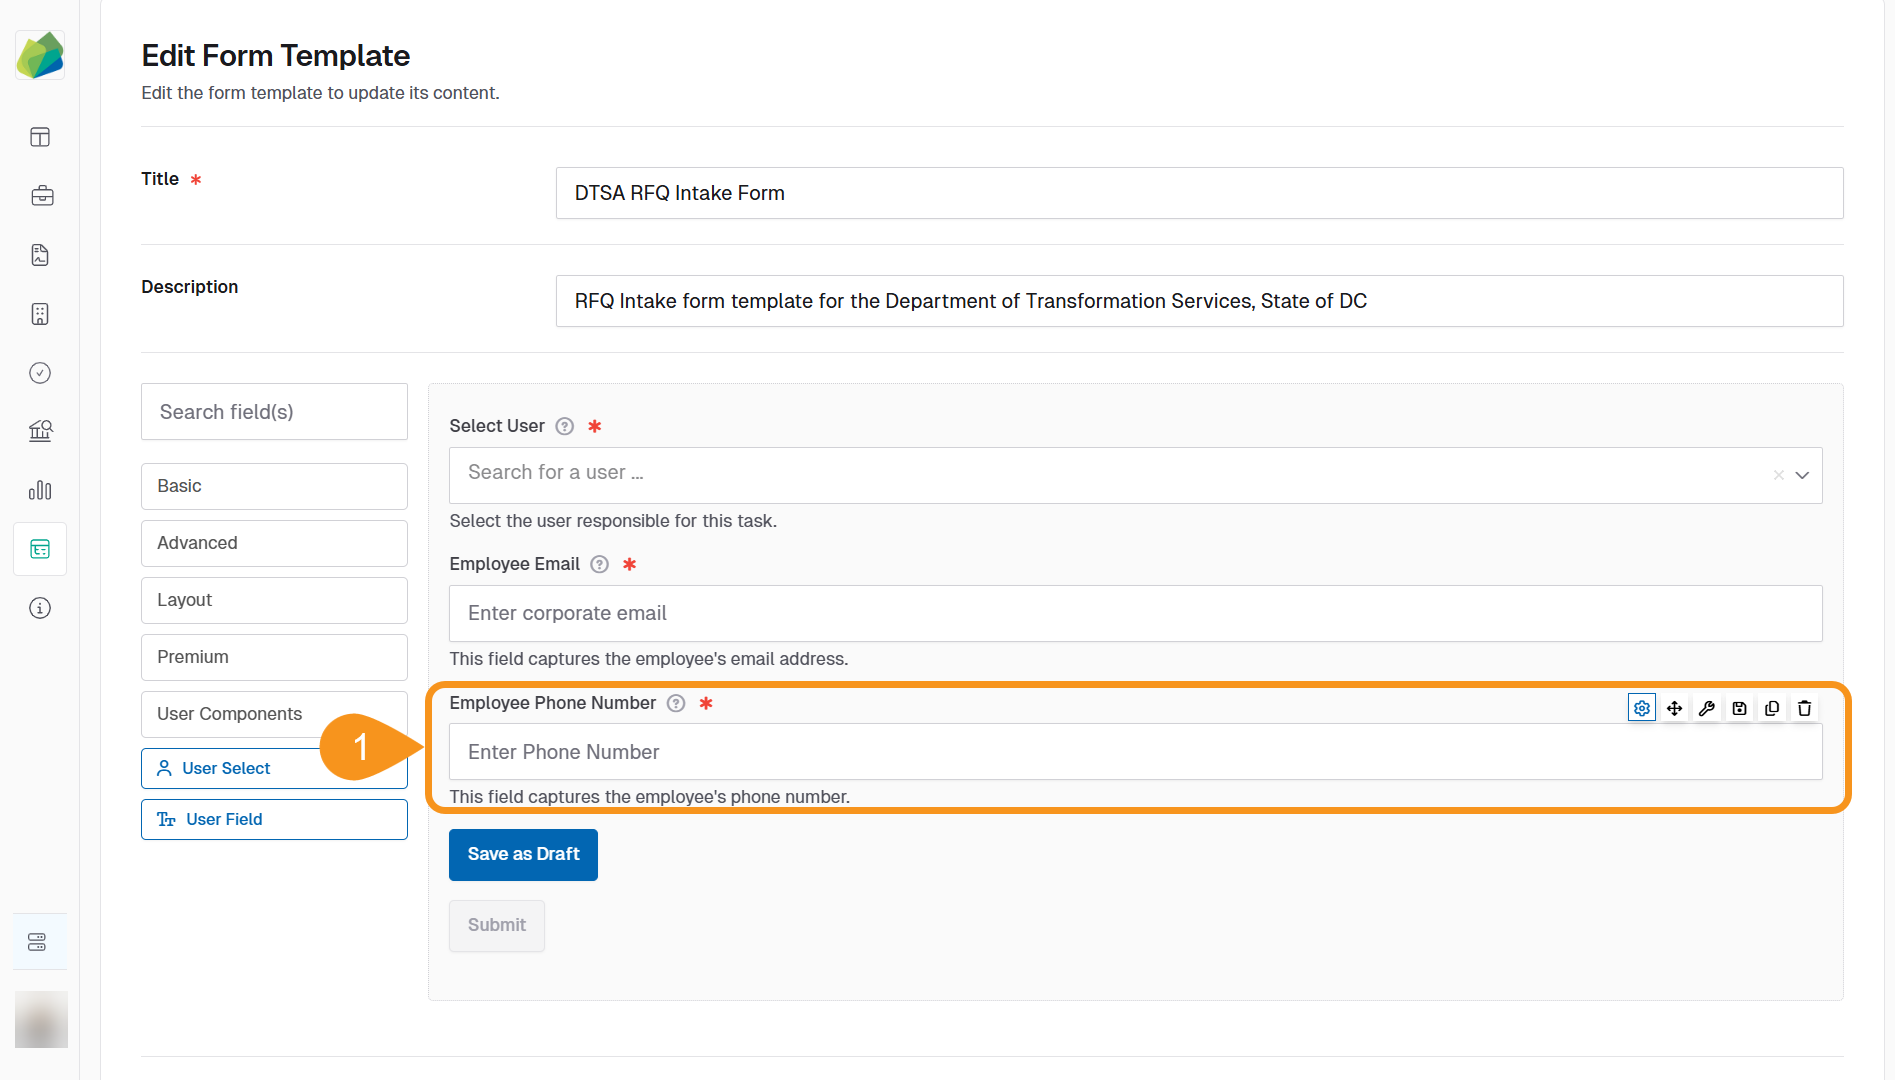Expand the Advanced field category
1895x1080 pixels.
[273, 543]
